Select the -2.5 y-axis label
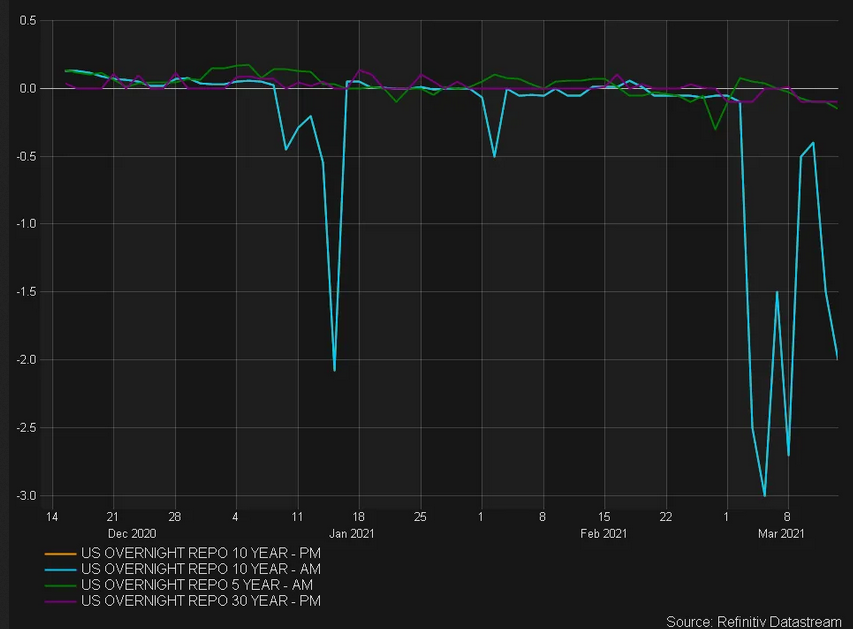Screen dimensions: 853x629 click(26, 428)
